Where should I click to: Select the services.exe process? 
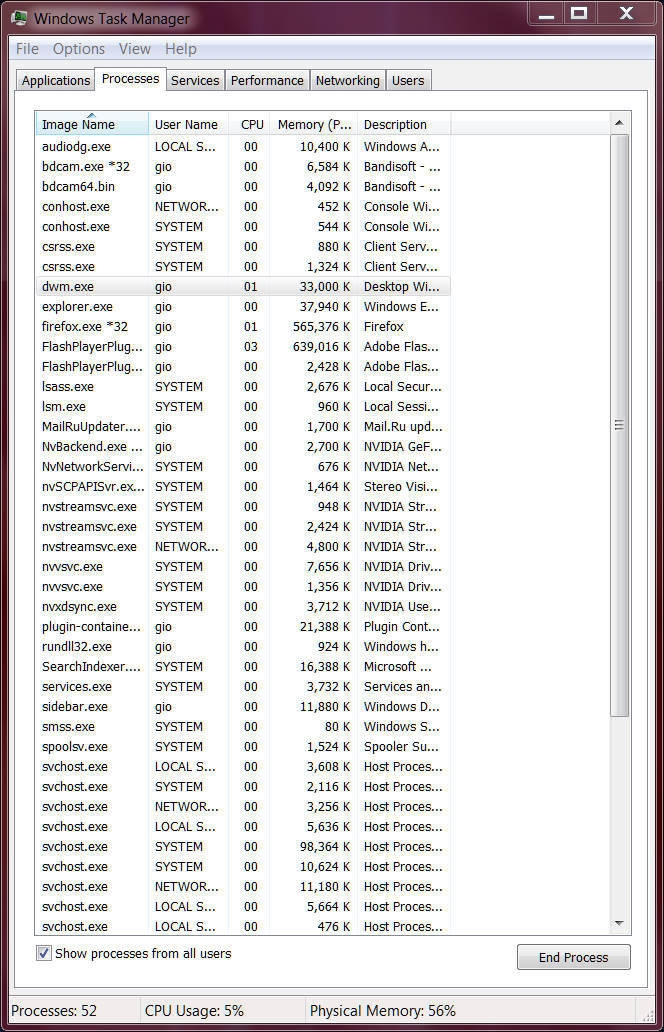pos(243,686)
